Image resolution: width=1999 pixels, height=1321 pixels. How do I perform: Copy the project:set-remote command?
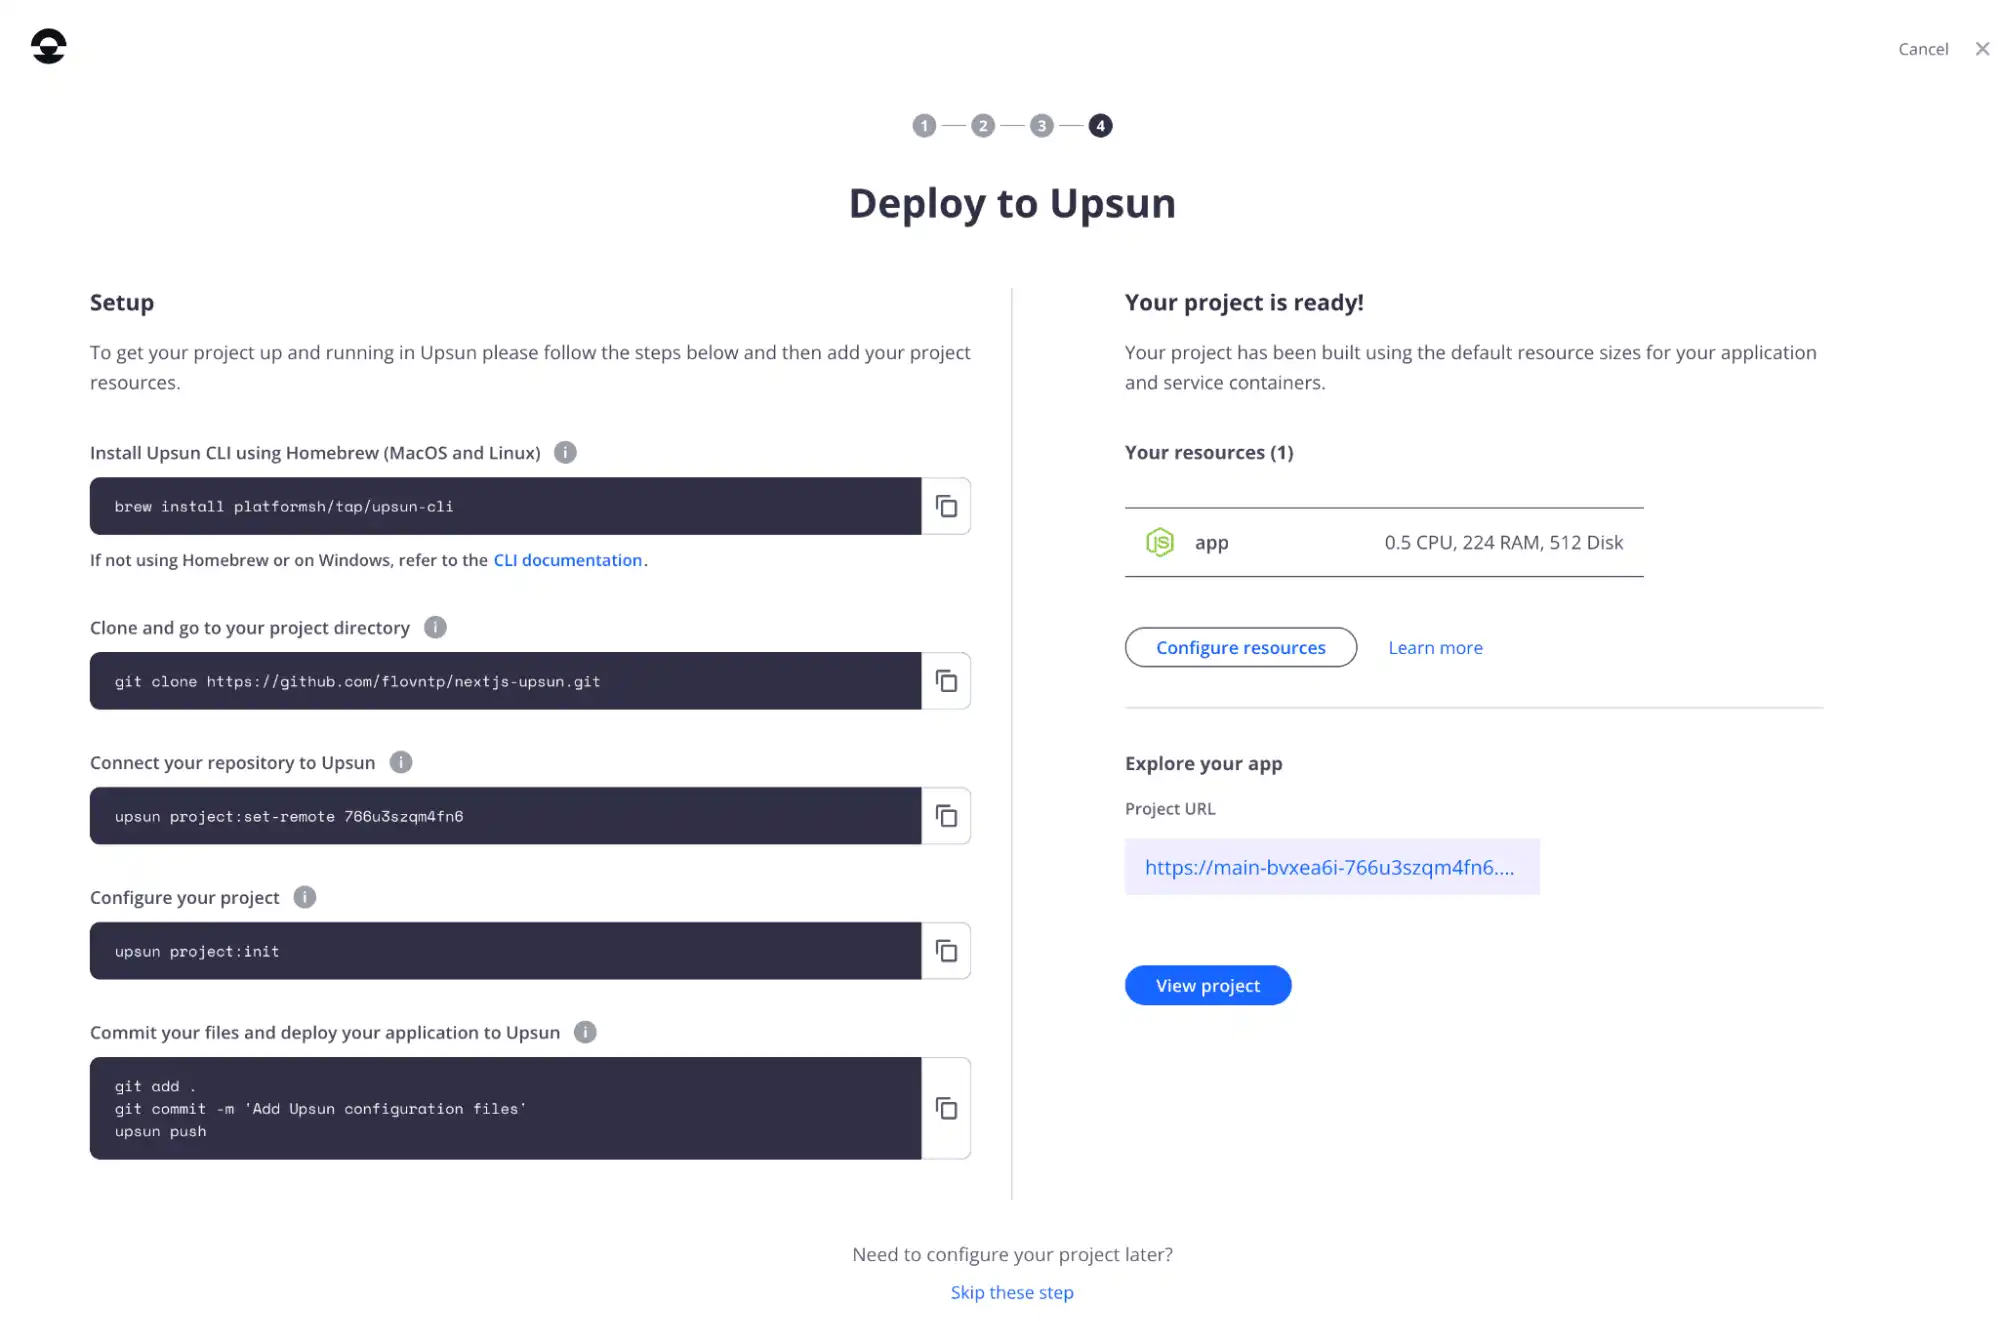pyautogui.click(x=945, y=816)
